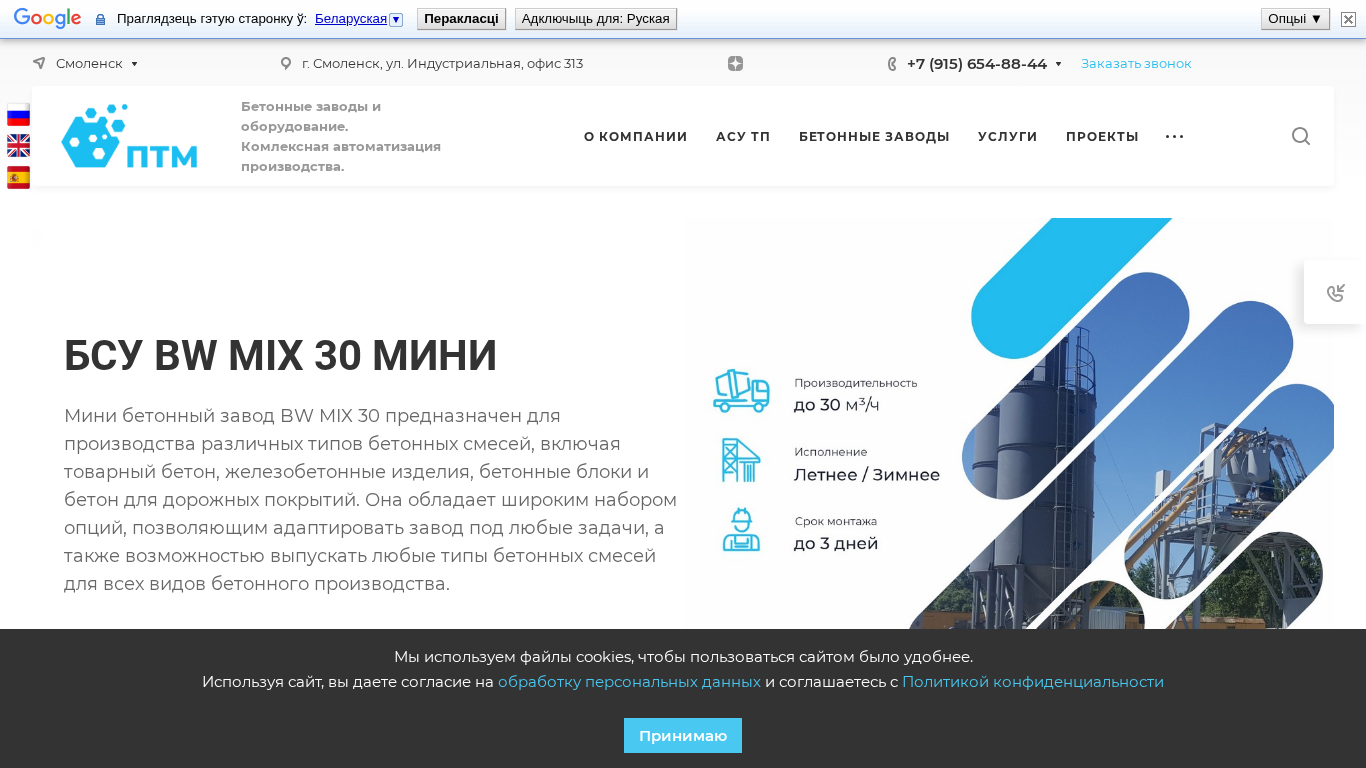
Task: Switch site language to English flag
Action: pos(18,146)
